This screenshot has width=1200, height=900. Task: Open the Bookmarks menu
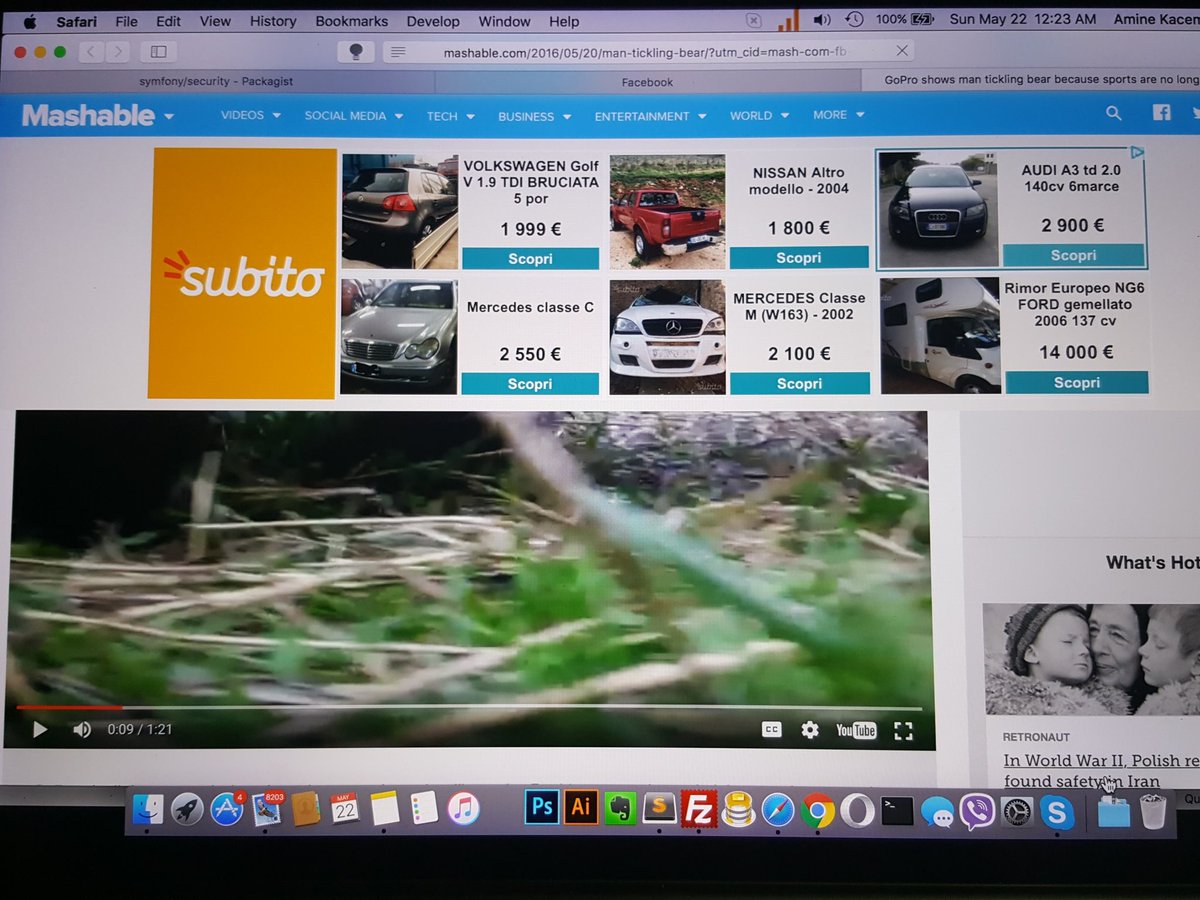[x=350, y=21]
